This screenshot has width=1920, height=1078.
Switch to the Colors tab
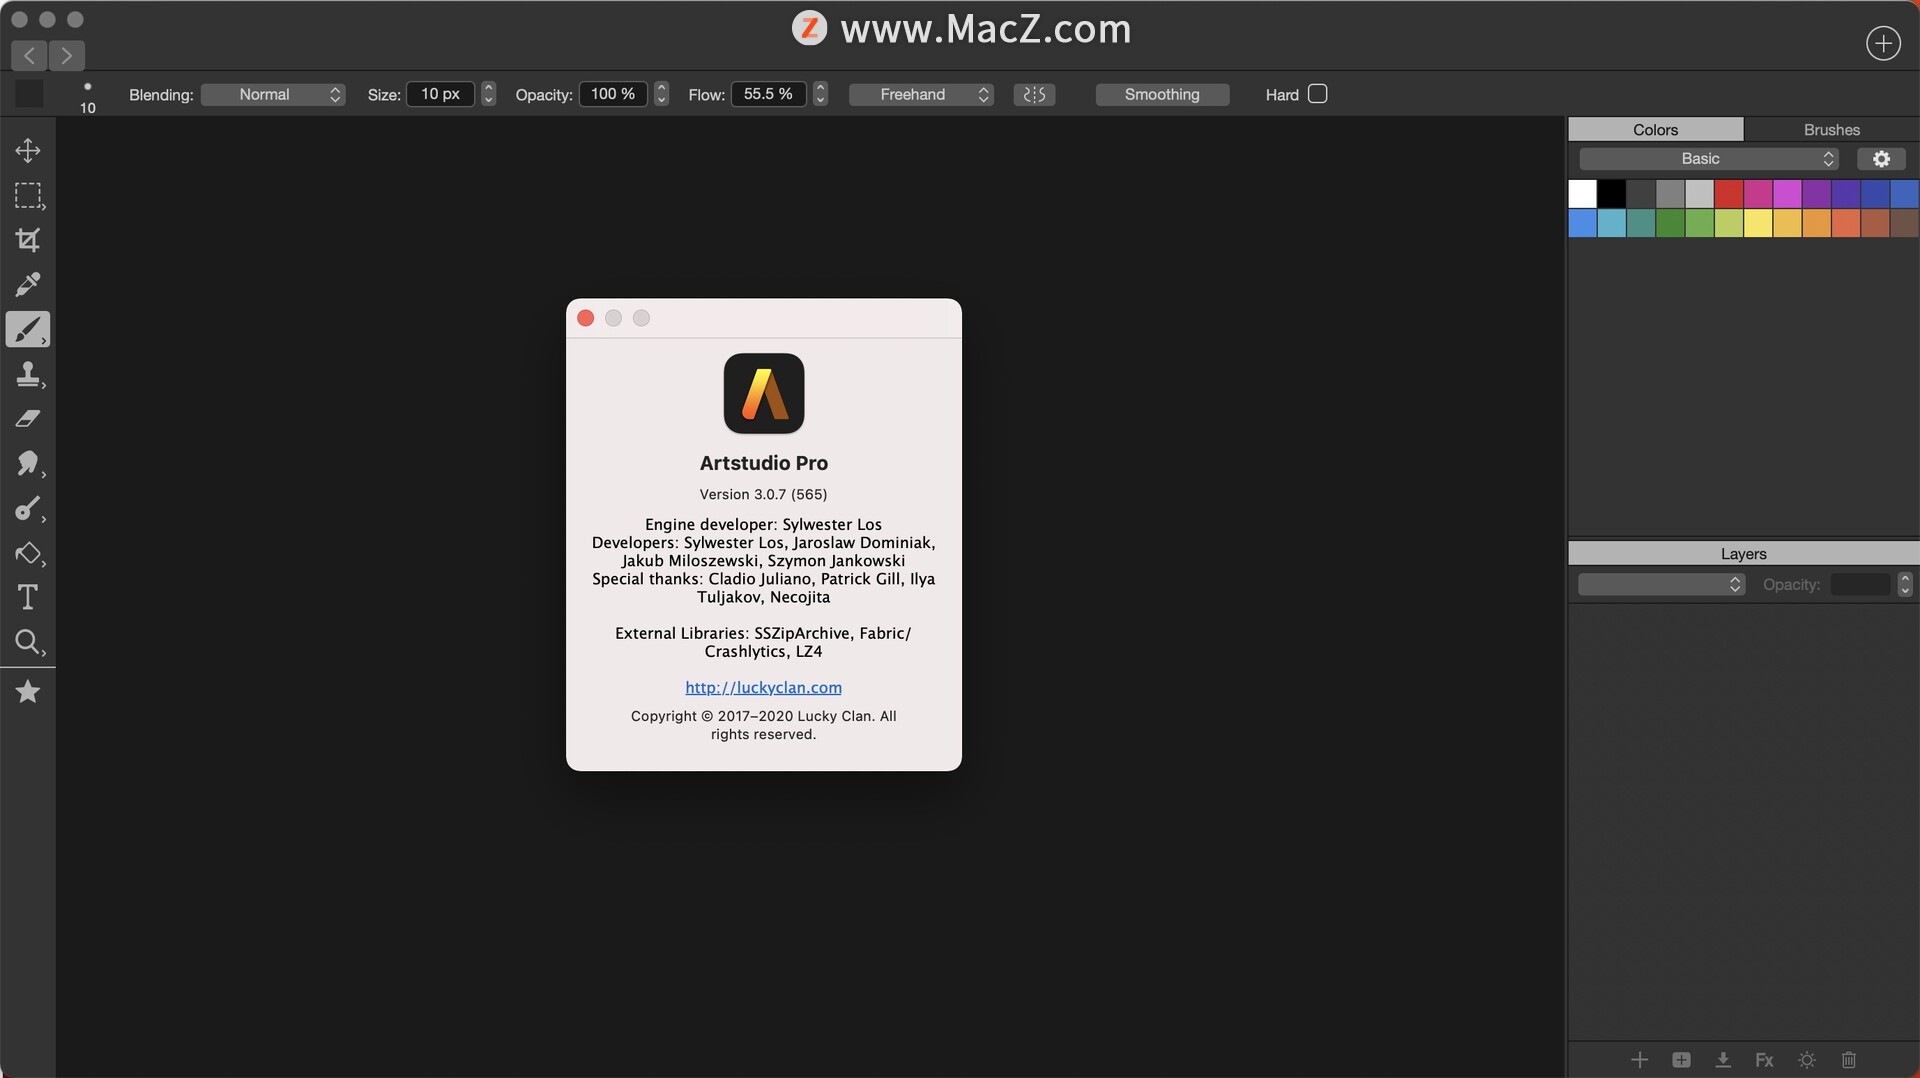1655,130
